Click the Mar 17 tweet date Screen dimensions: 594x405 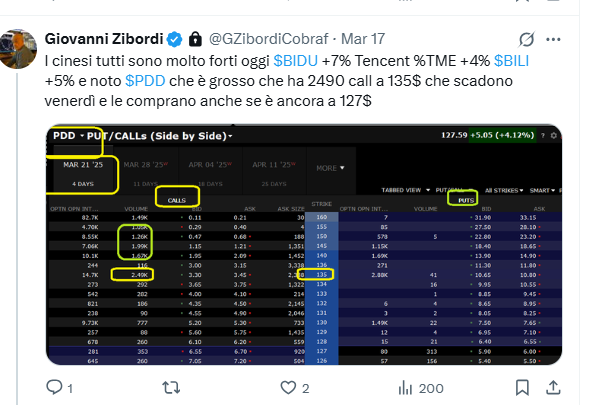[x=363, y=39]
